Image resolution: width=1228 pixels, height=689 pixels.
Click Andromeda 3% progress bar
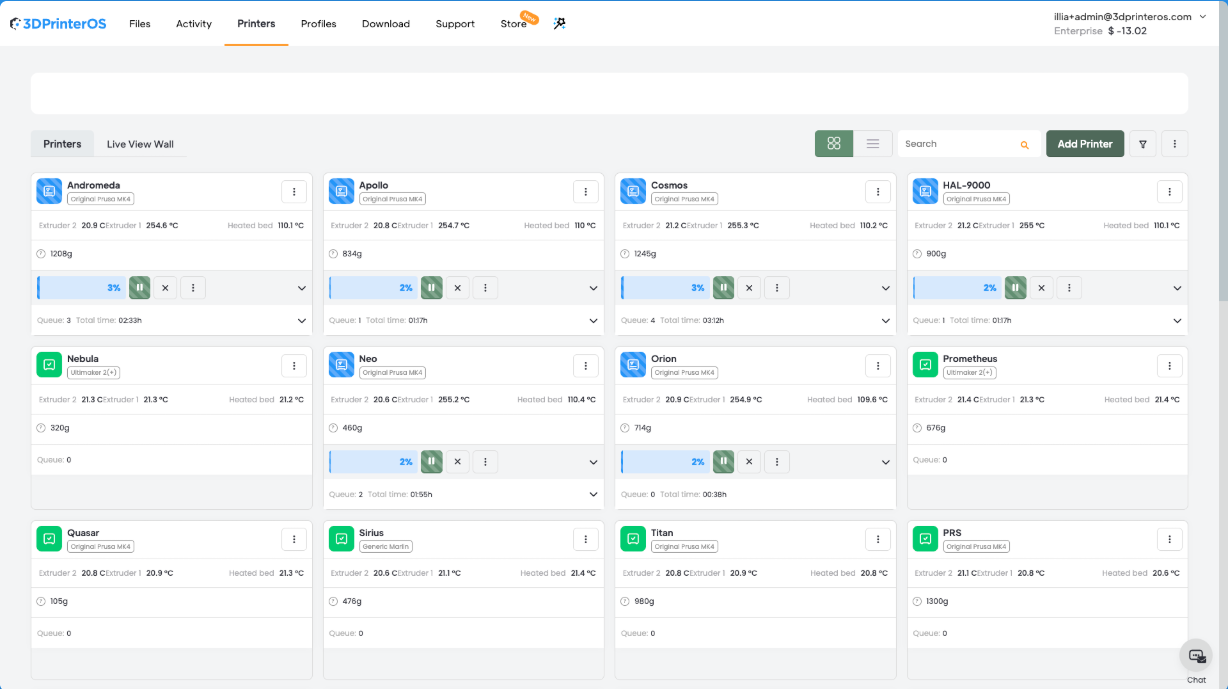[x=81, y=288]
